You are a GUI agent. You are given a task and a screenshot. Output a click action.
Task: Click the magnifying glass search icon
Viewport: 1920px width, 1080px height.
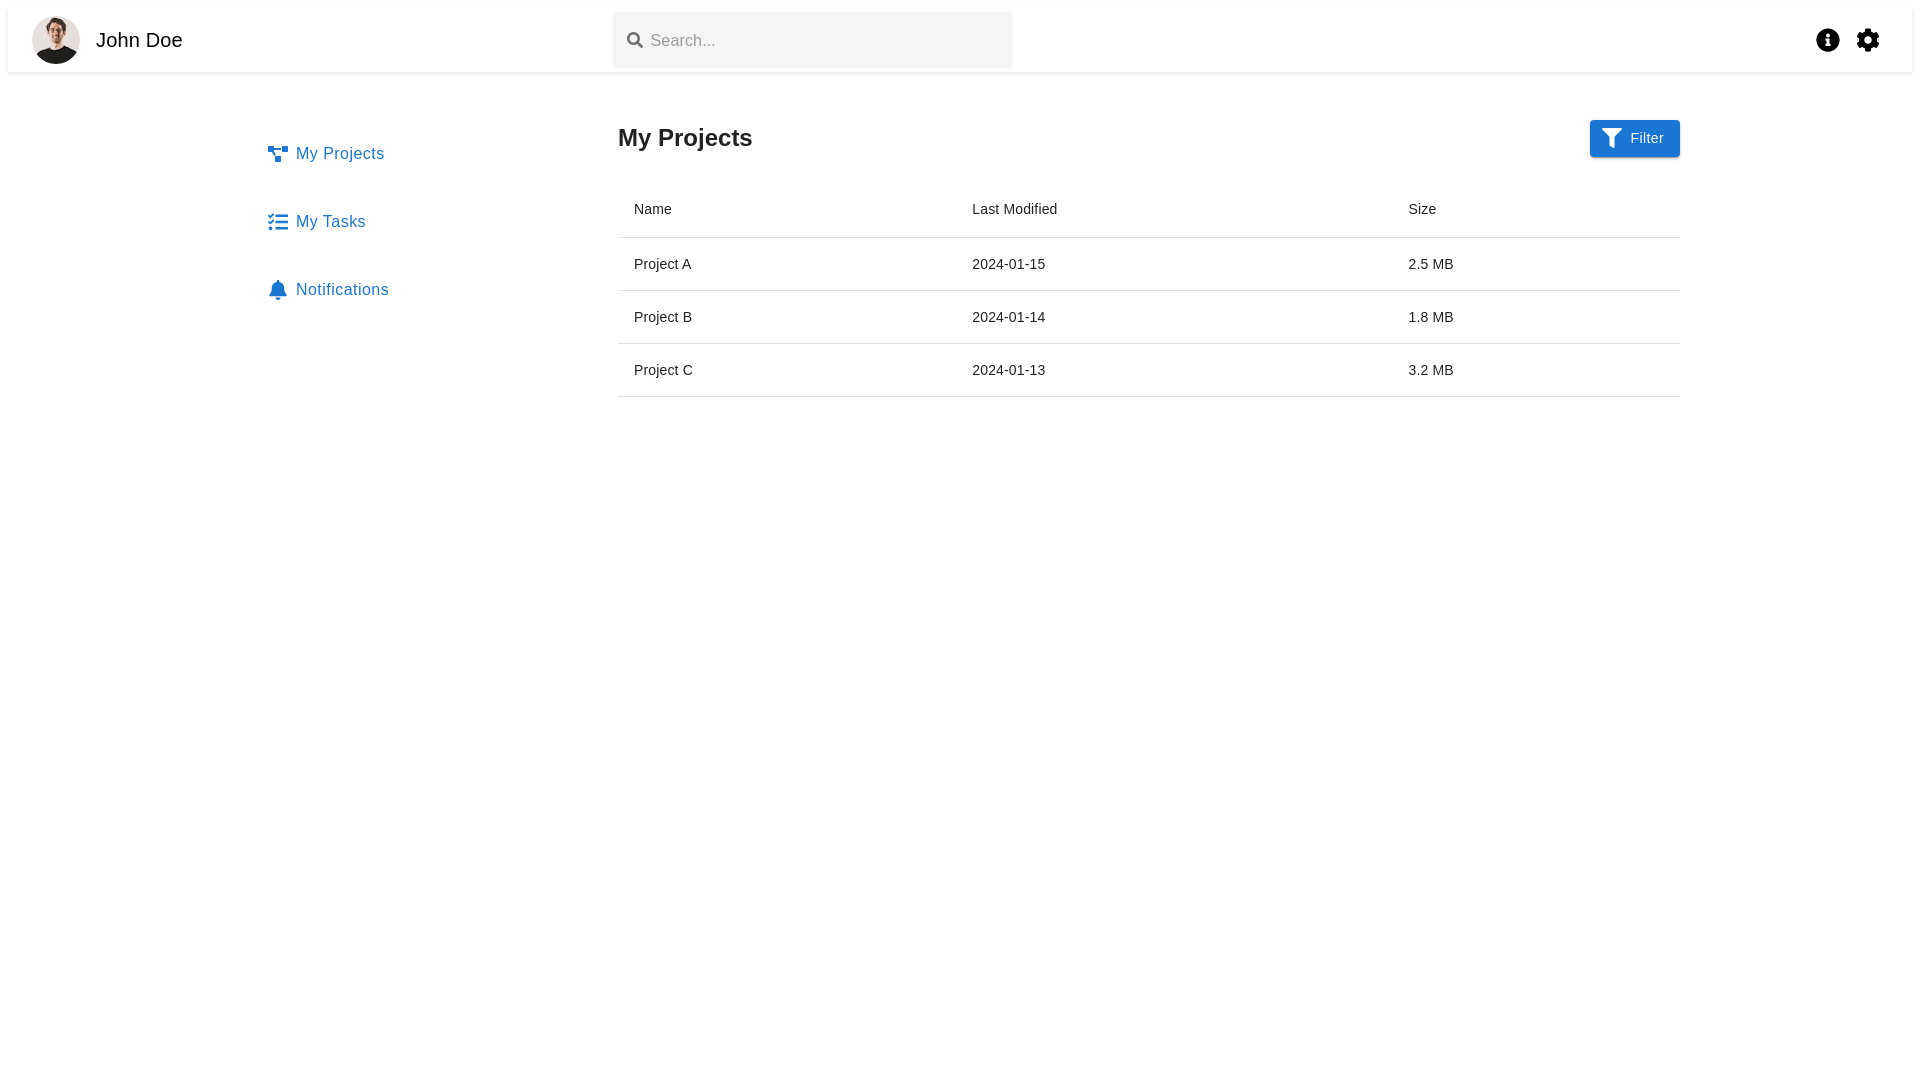click(635, 40)
